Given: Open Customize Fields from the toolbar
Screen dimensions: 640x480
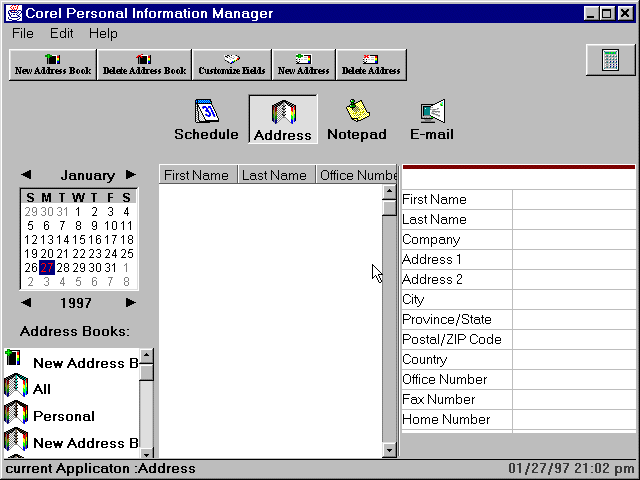Looking at the screenshot, I should [232, 65].
